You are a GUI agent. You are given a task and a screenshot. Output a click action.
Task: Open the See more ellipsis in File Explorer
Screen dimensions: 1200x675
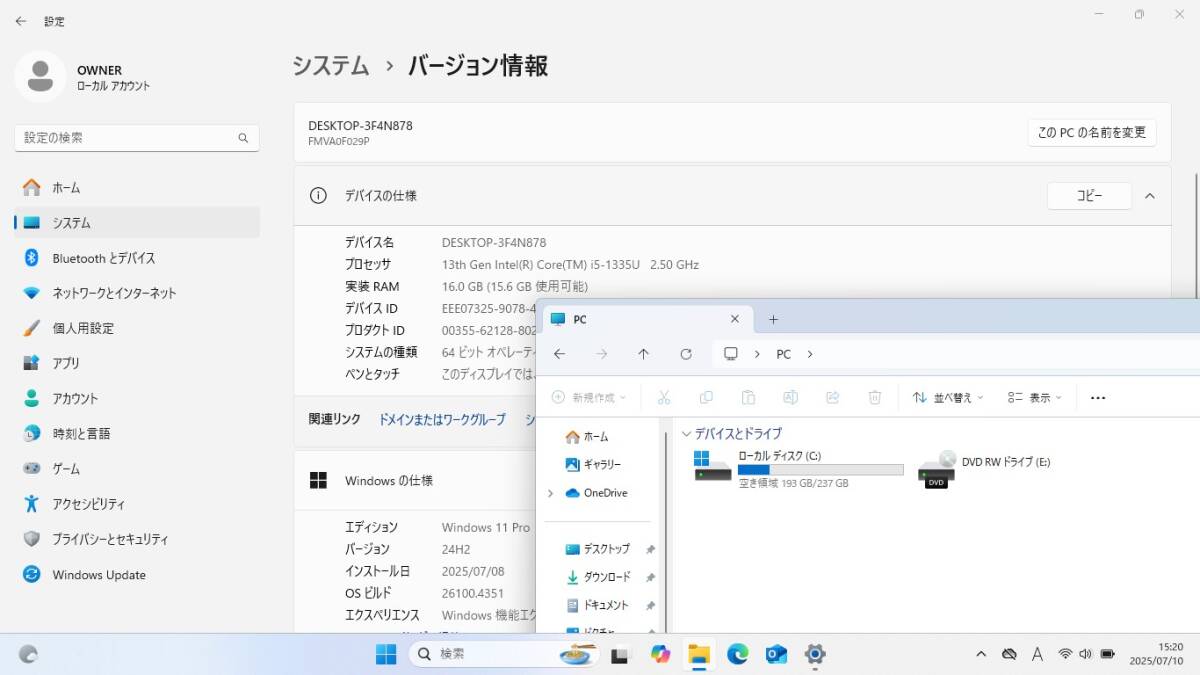click(1097, 397)
